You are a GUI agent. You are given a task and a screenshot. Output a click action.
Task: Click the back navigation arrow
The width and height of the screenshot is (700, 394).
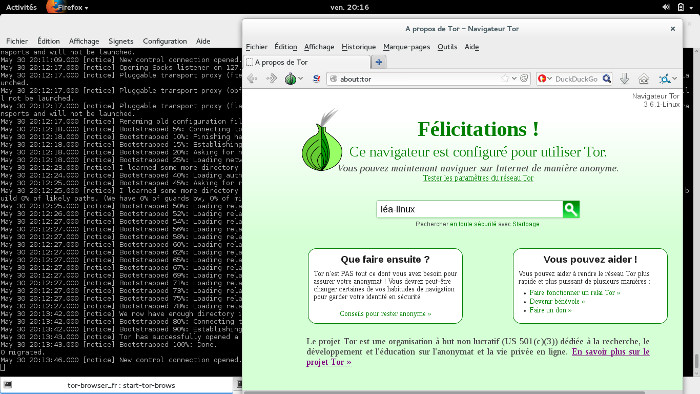(x=252, y=79)
